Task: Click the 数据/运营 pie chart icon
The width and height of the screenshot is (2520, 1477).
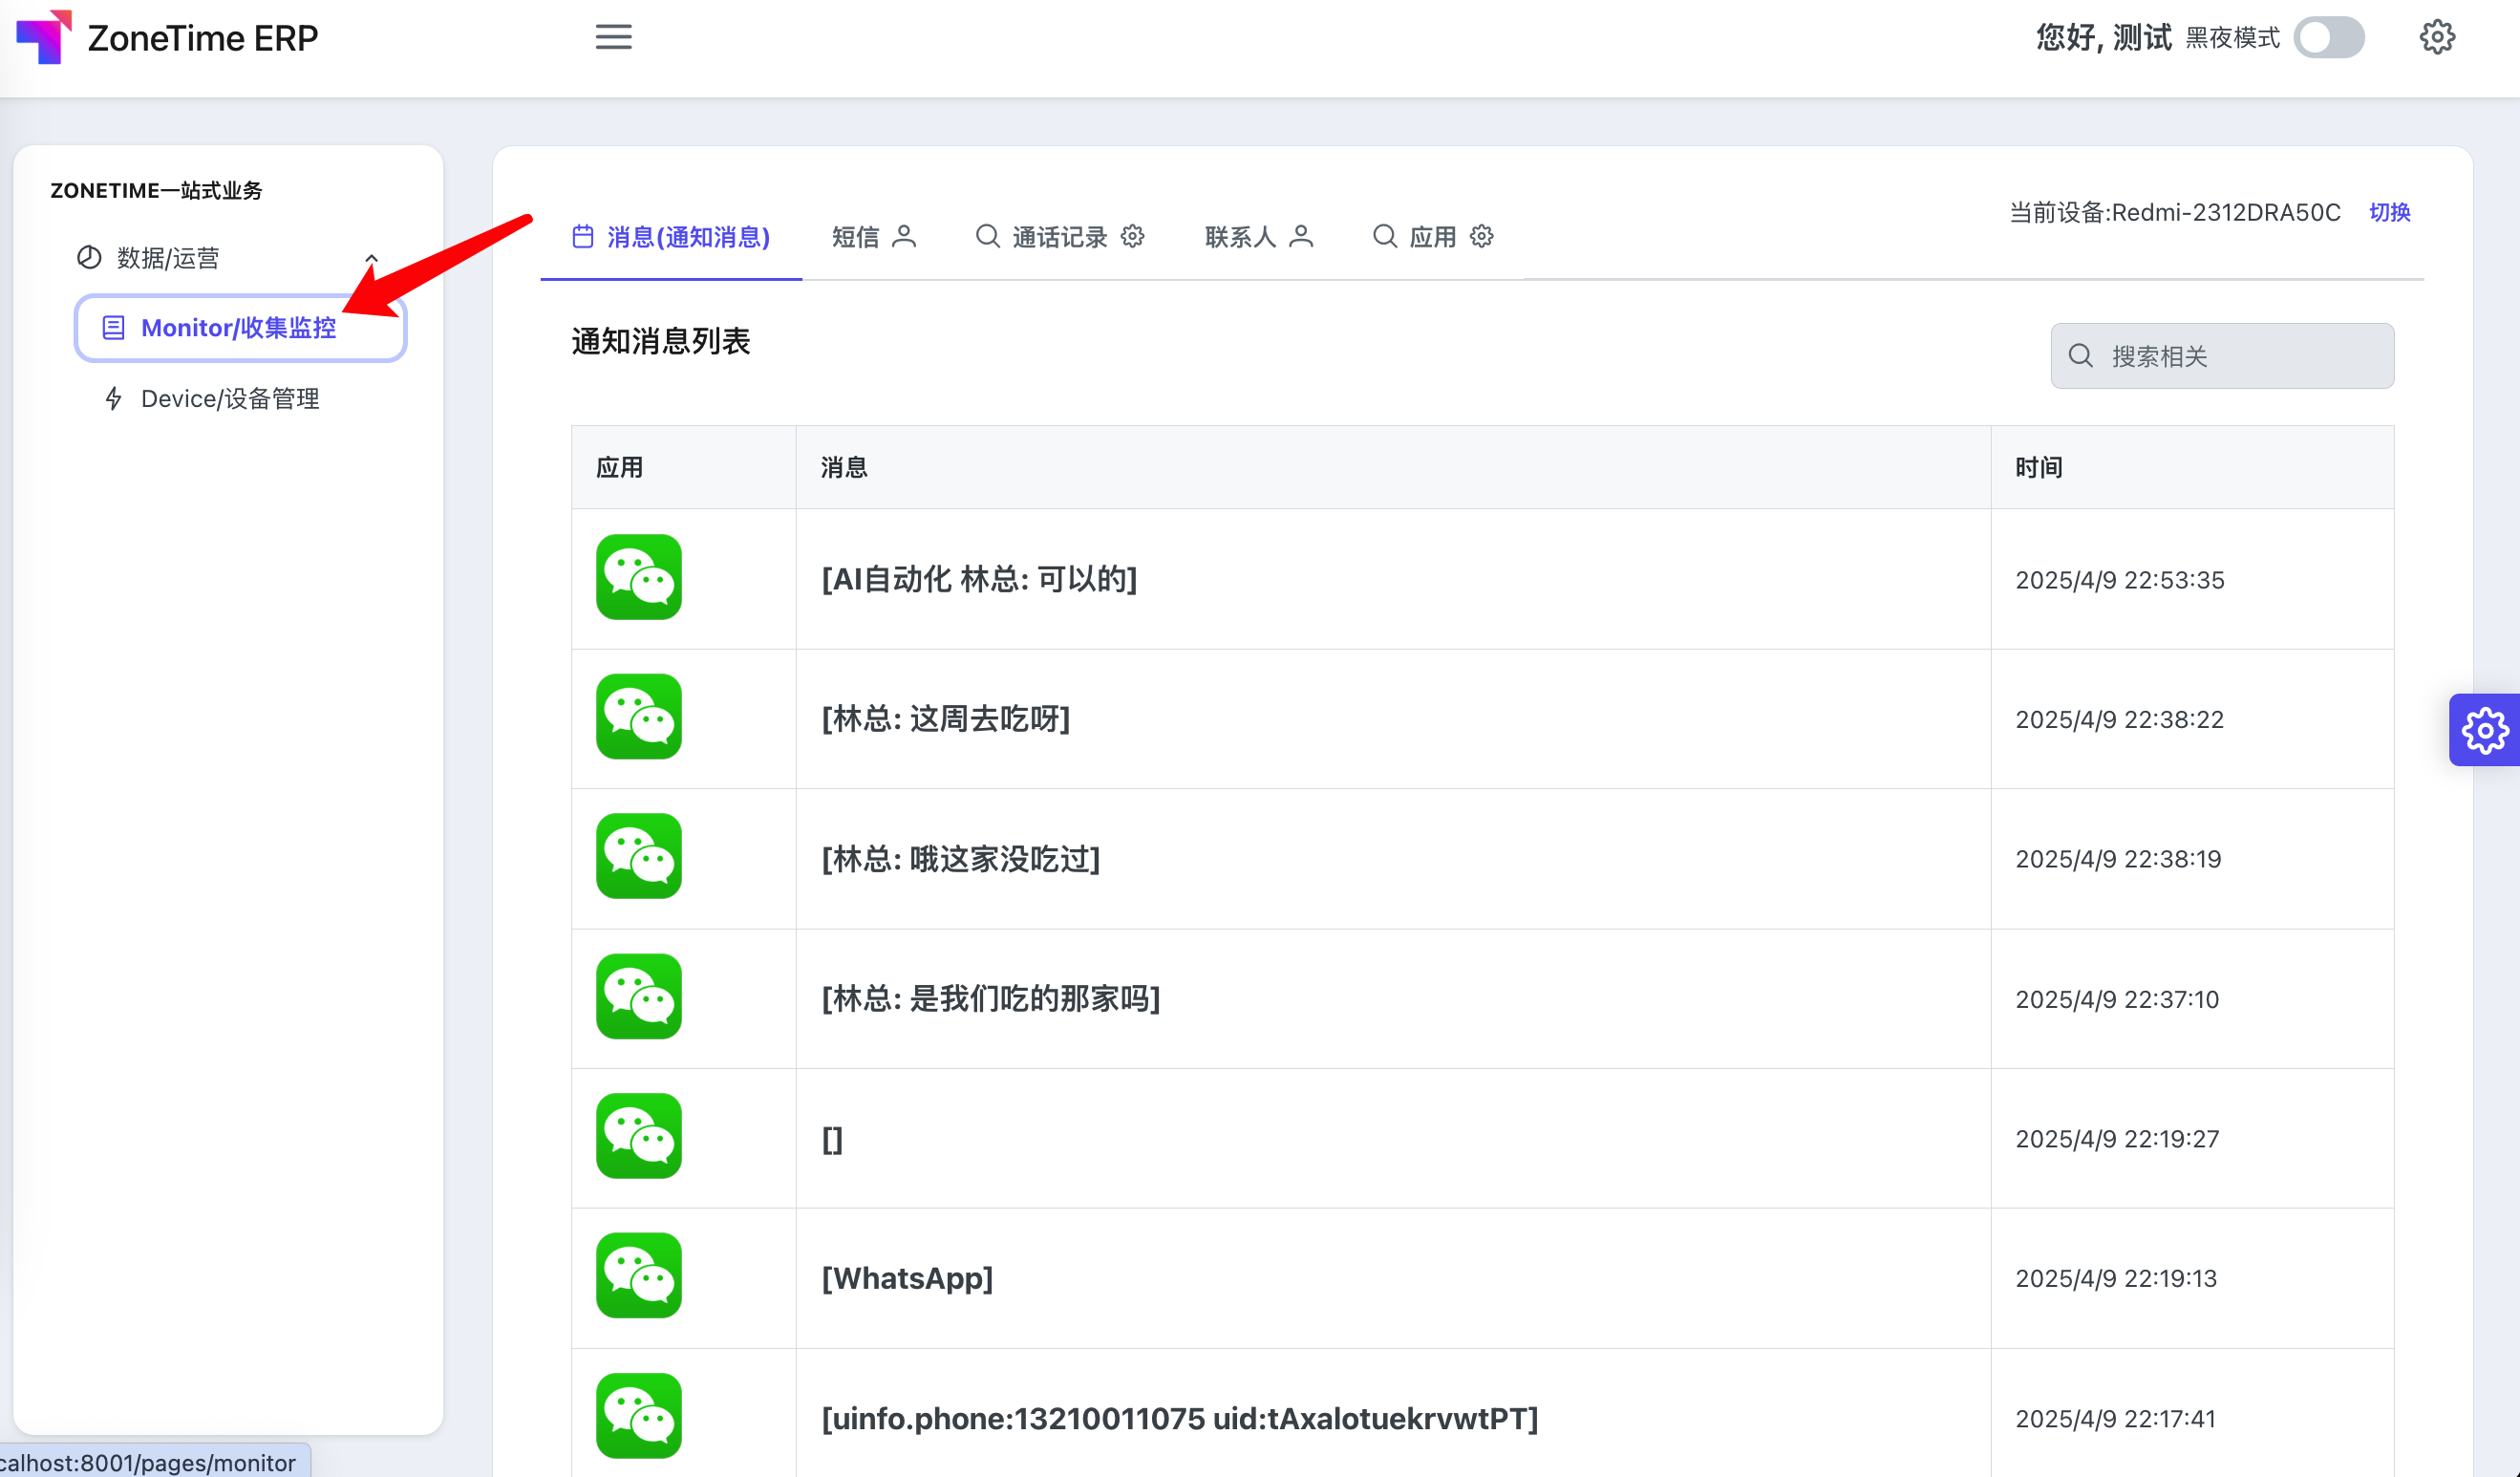Action: point(89,258)
